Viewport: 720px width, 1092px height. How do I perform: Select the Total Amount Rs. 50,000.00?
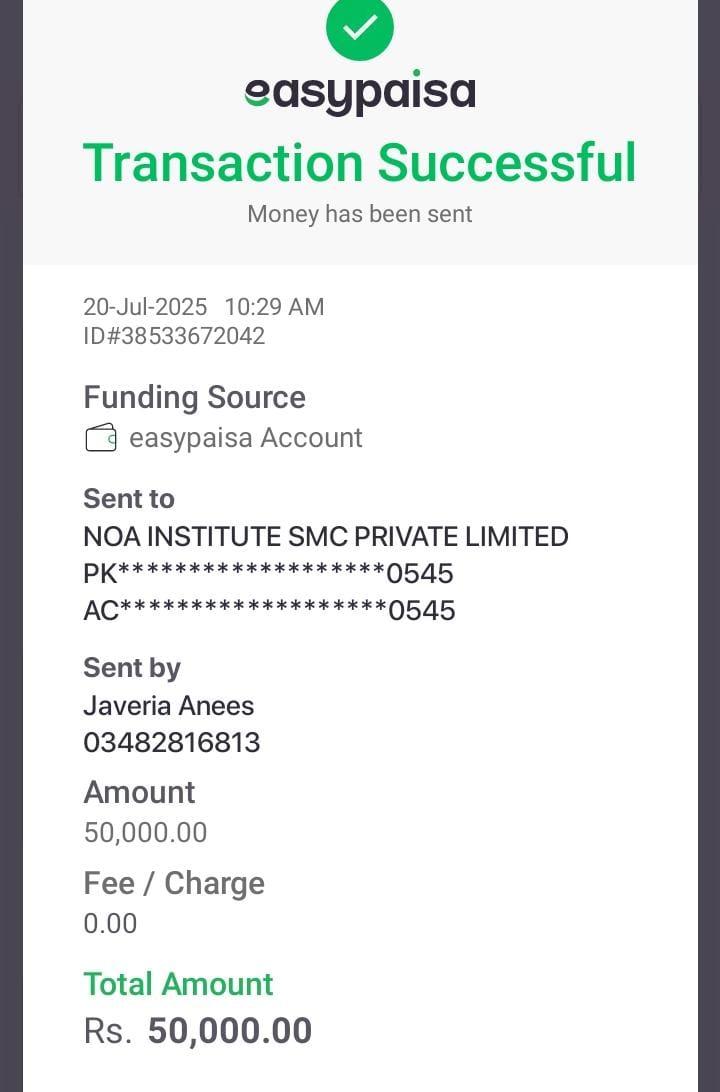point(198,1031)
